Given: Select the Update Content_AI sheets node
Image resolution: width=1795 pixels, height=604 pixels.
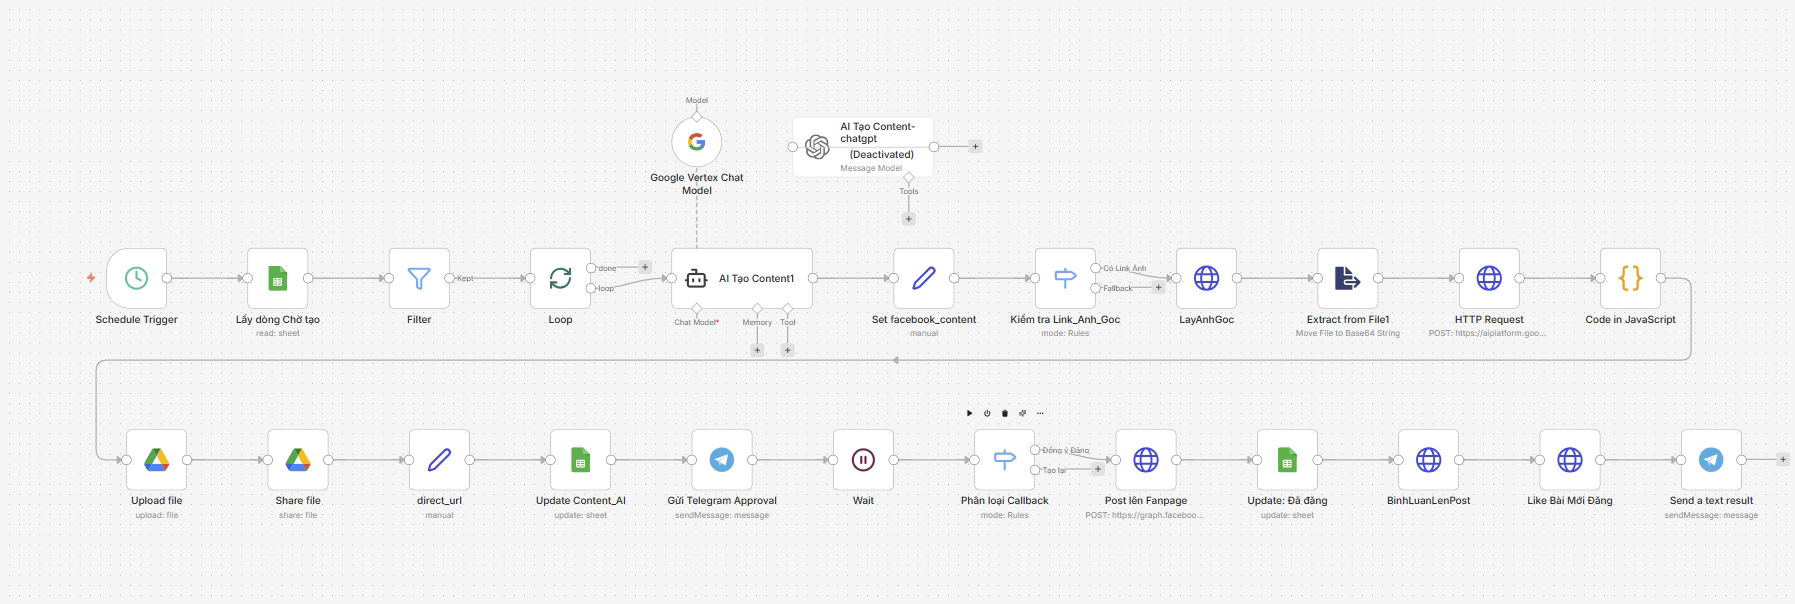Looking at the screenshot, I should click(x=580, y=460).
